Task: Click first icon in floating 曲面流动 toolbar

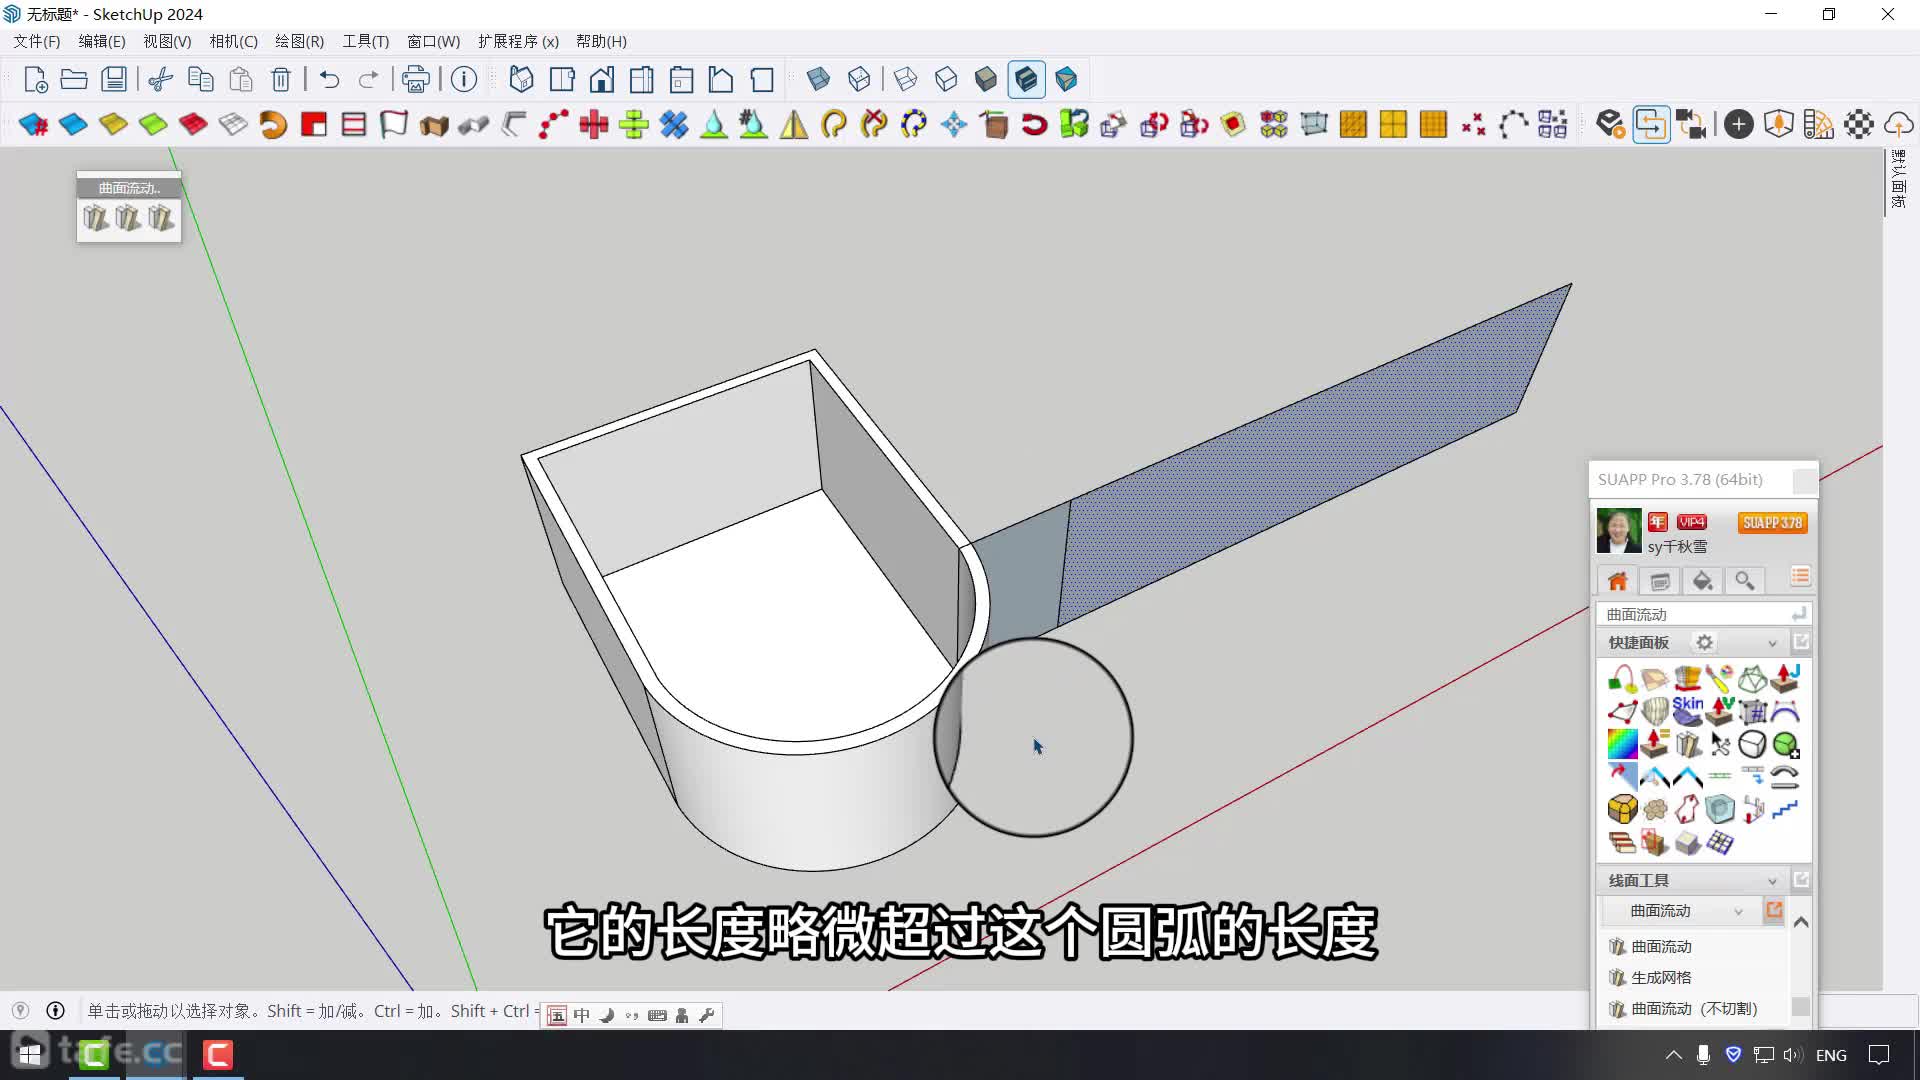Action: (96, 218)
